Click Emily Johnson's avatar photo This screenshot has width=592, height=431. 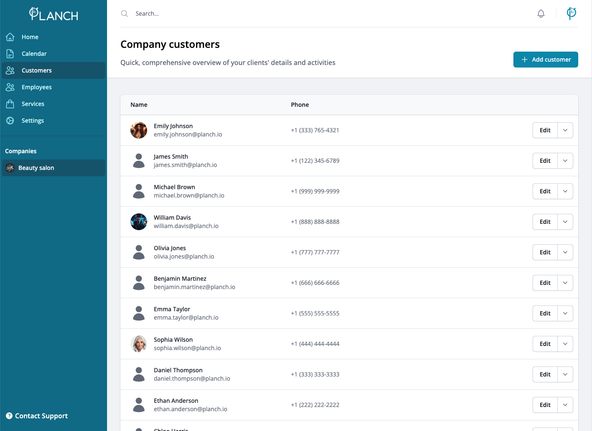[x=139, y=130]
